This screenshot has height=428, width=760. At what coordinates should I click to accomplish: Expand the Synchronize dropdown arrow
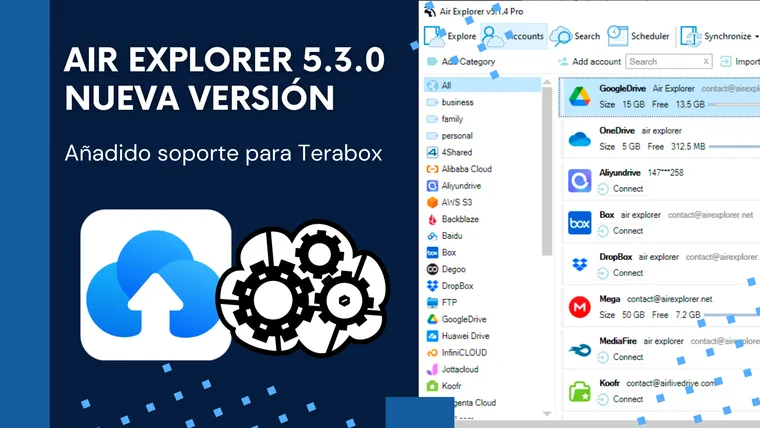[x=757, y=37]
